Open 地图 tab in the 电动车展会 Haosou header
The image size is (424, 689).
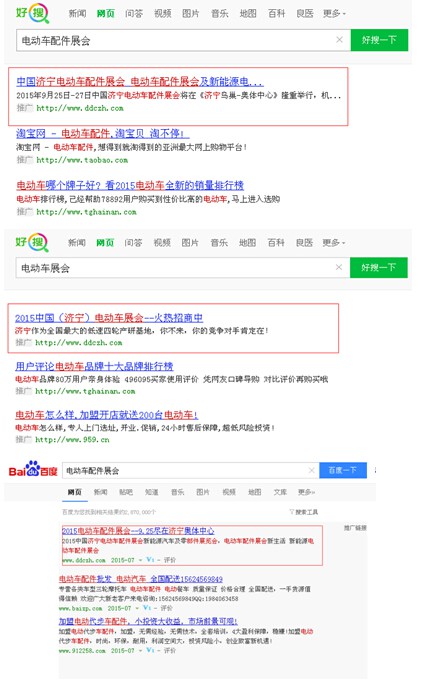(247, 243)
